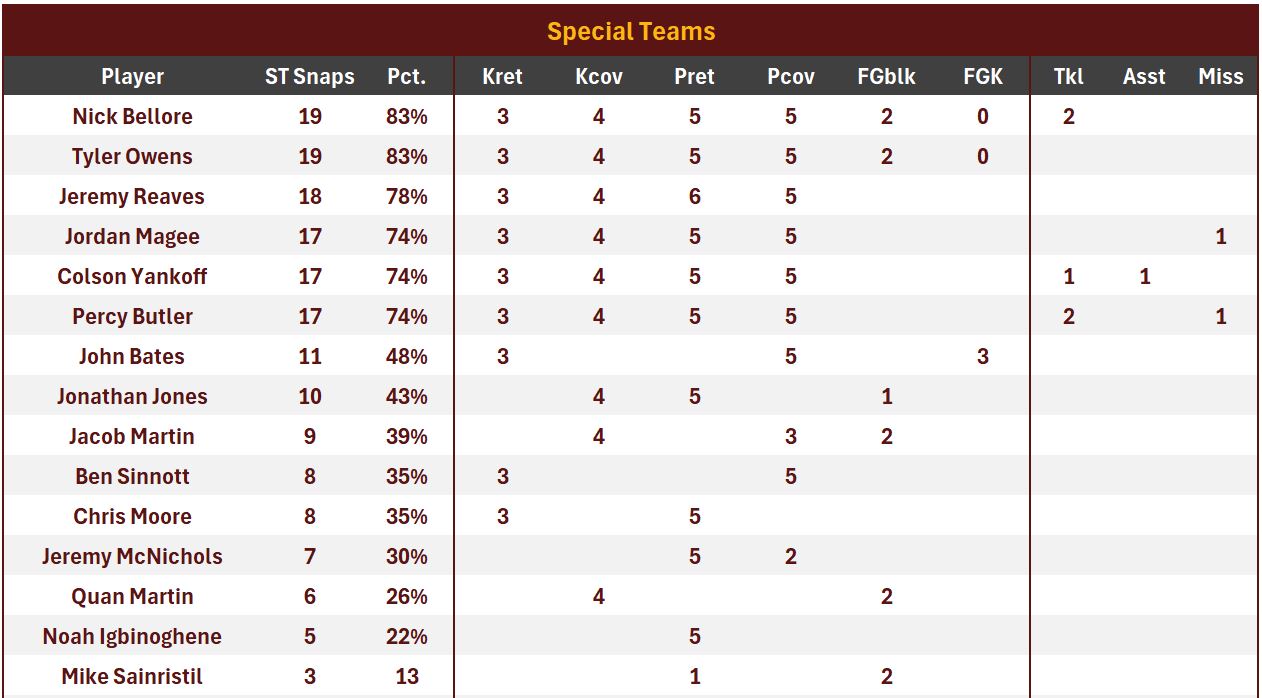Image resolution: width=1262 pixels, height=698 pixels.
Task: Select the Kcov column header
Action: pyautogui.click(x=598, y=76)
